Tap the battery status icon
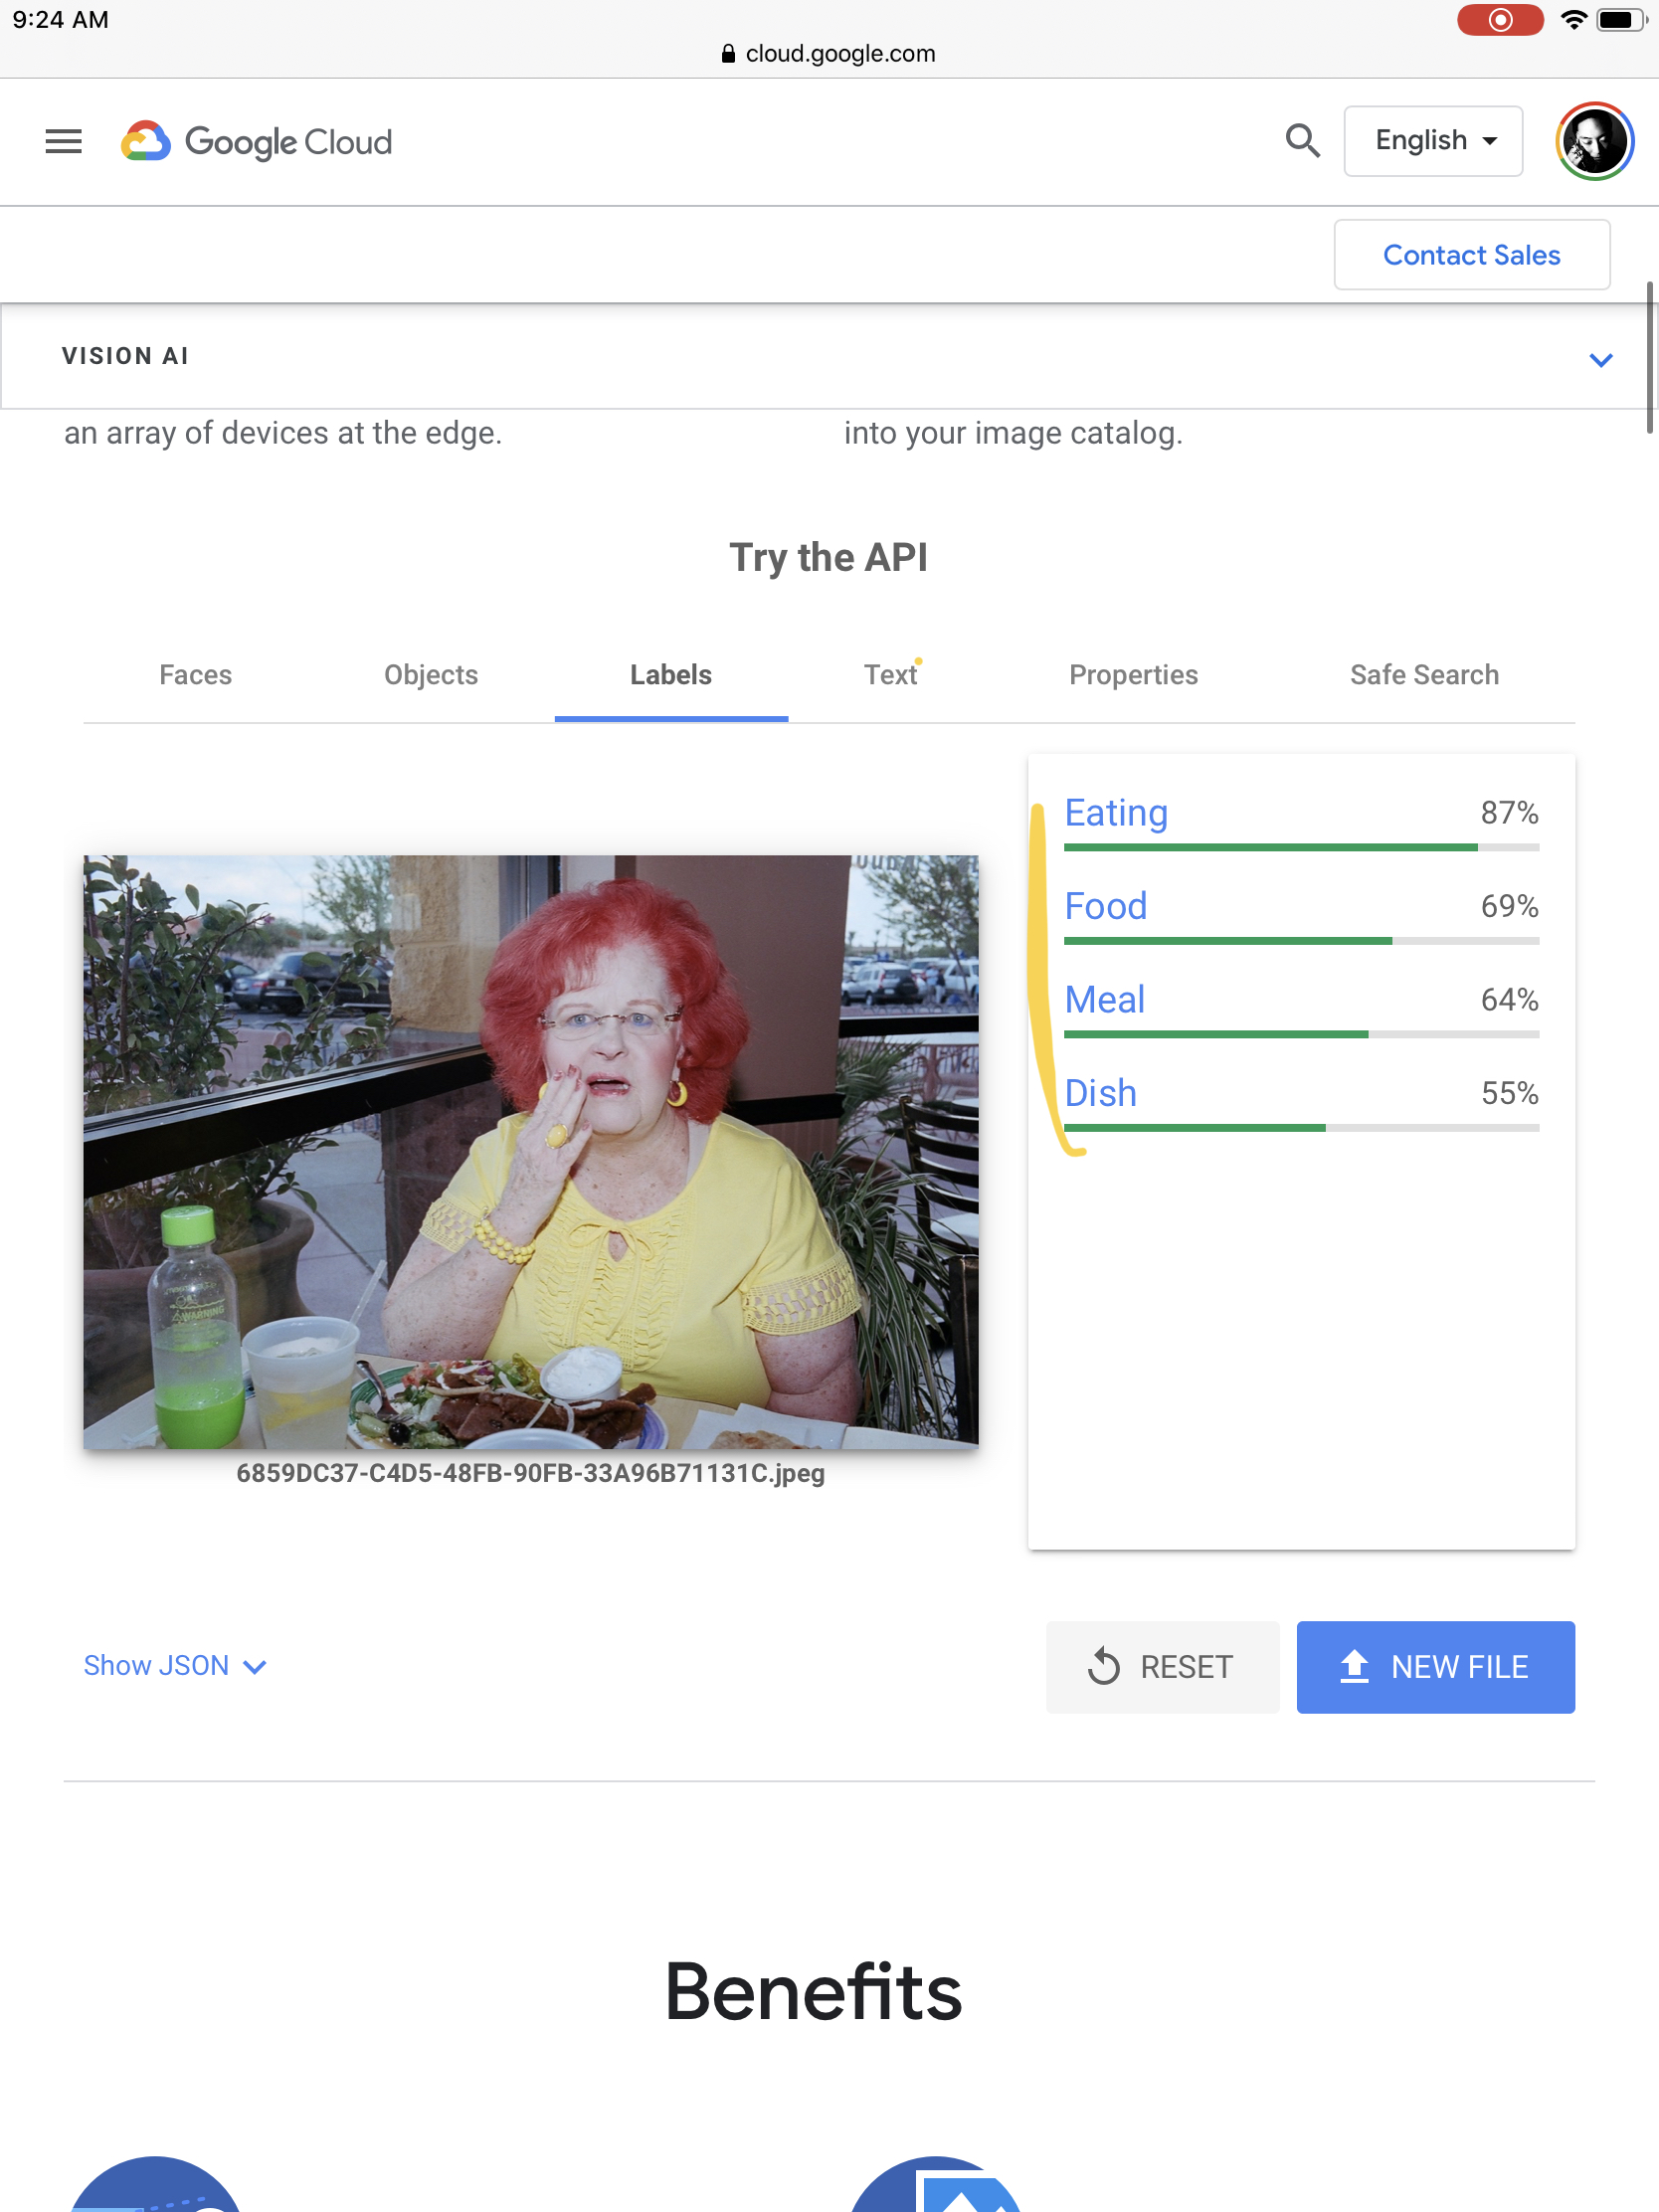1659x2212 pixels. (x=1620, y=20)
